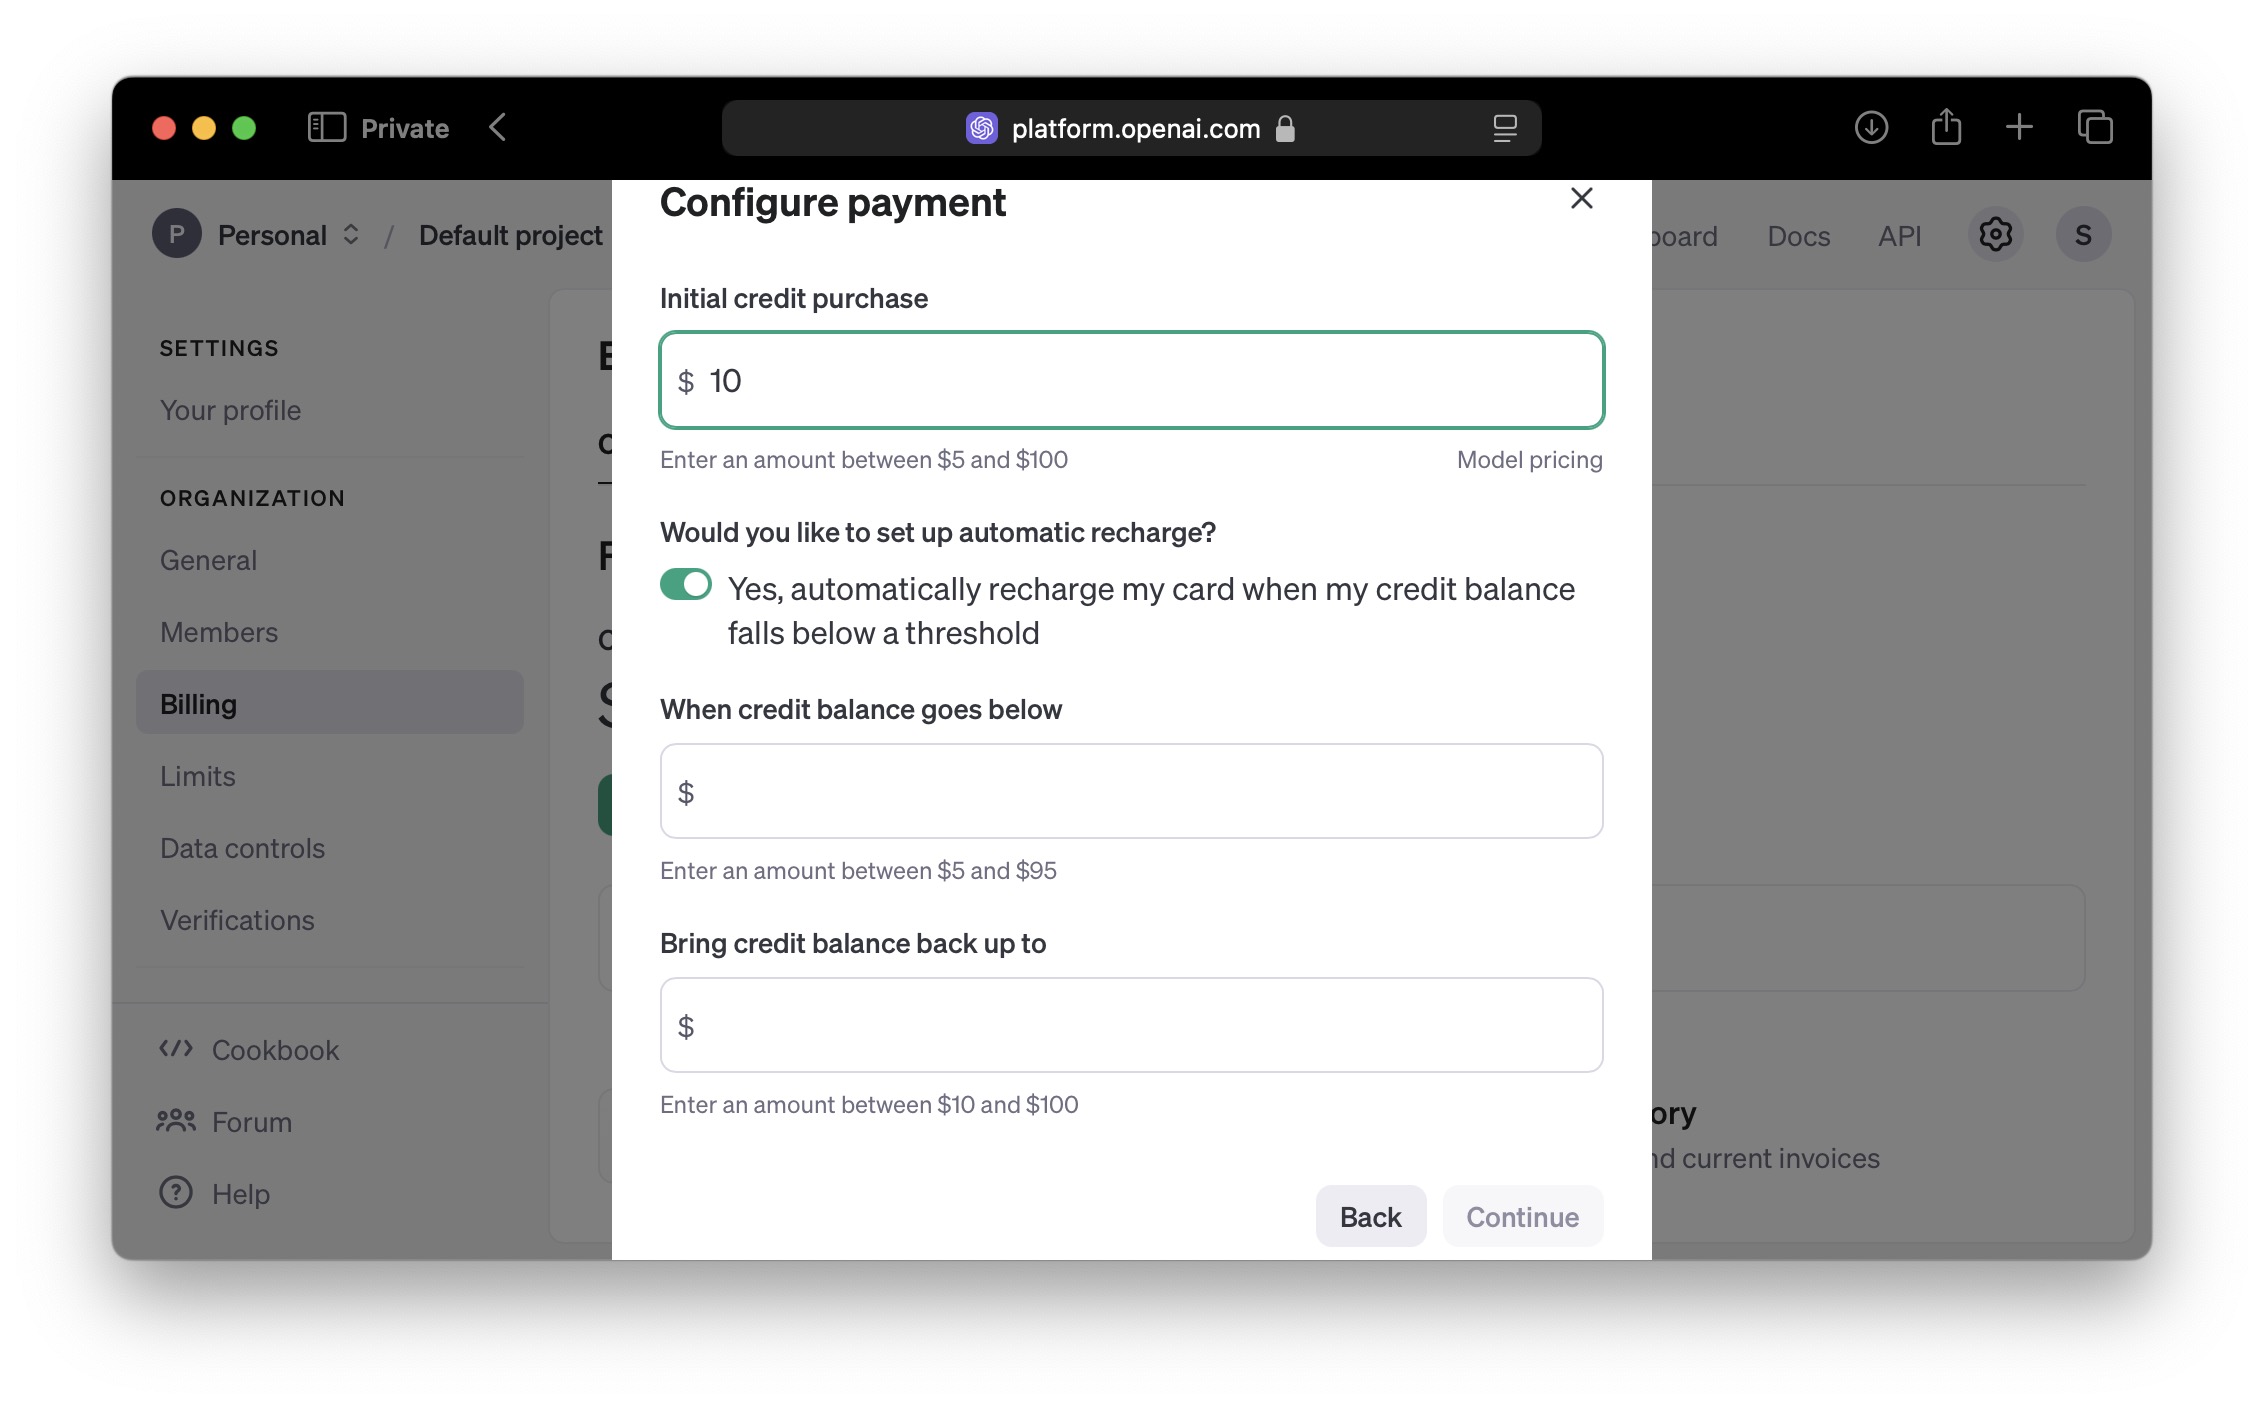Click the padlock icon next to URL
Screen dimensions: 2264x1408
(1285, 128)
